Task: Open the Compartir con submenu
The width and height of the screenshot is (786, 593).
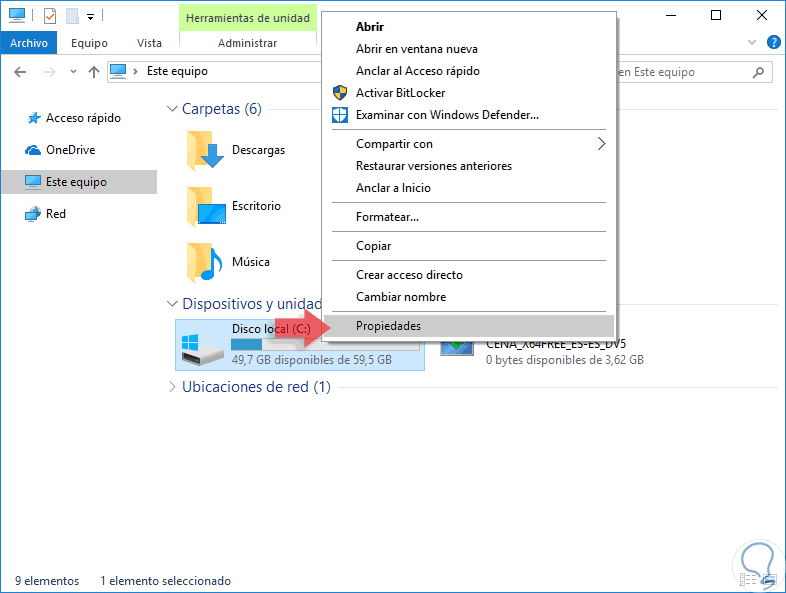Action: (469, 144)
